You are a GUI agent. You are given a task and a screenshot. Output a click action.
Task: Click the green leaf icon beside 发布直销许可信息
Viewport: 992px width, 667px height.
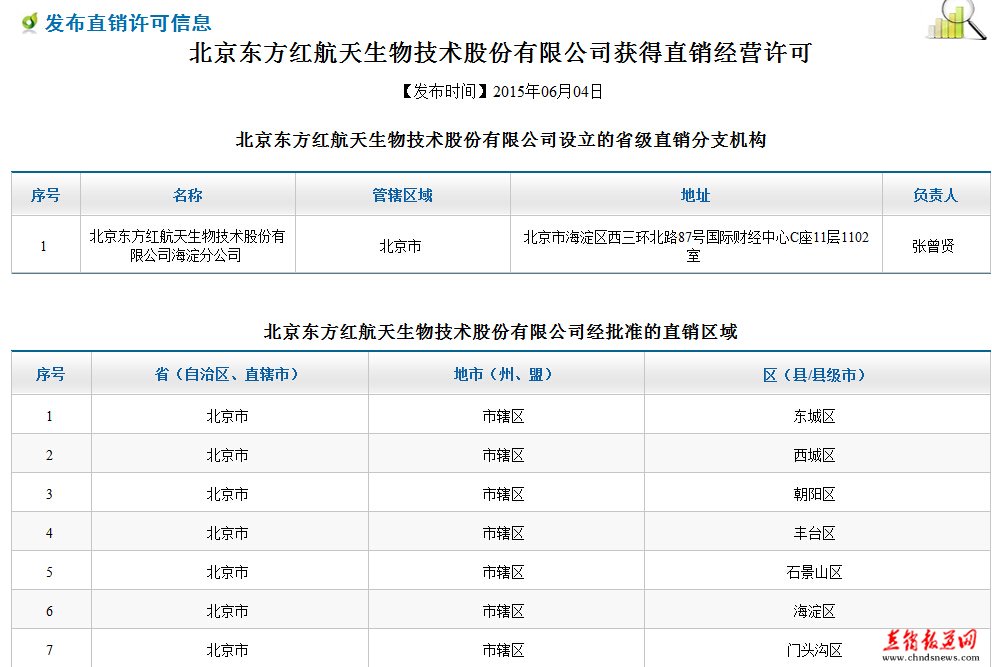click(29, 23)
